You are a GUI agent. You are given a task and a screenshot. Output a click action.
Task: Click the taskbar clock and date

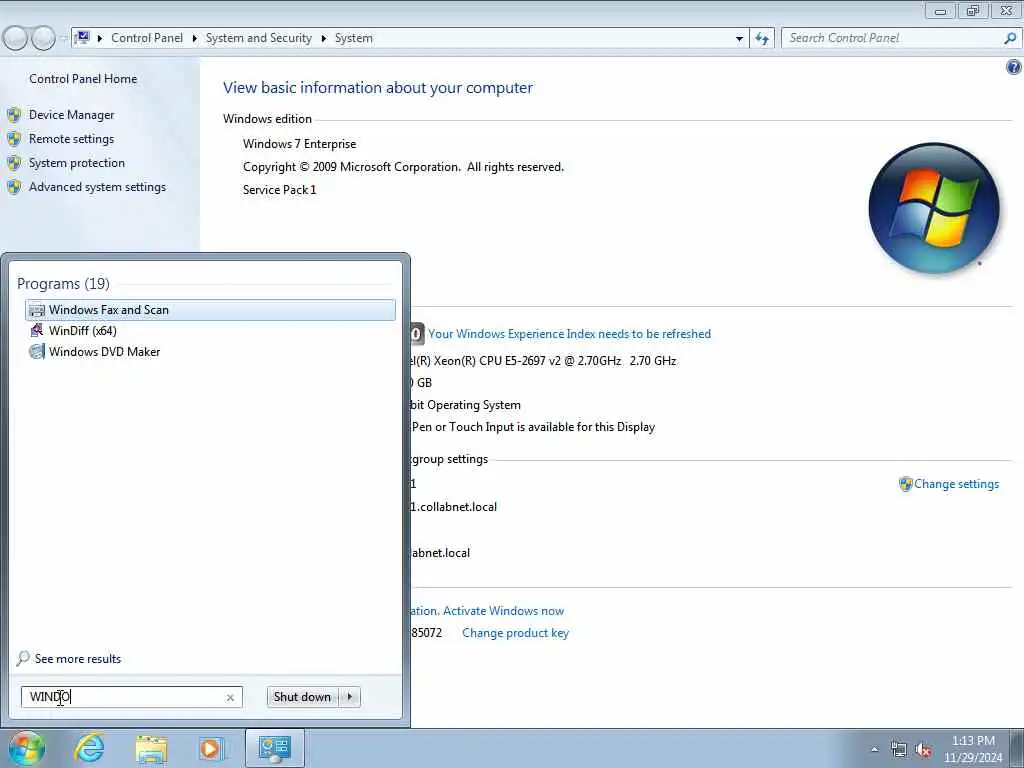tap(973, 749)
